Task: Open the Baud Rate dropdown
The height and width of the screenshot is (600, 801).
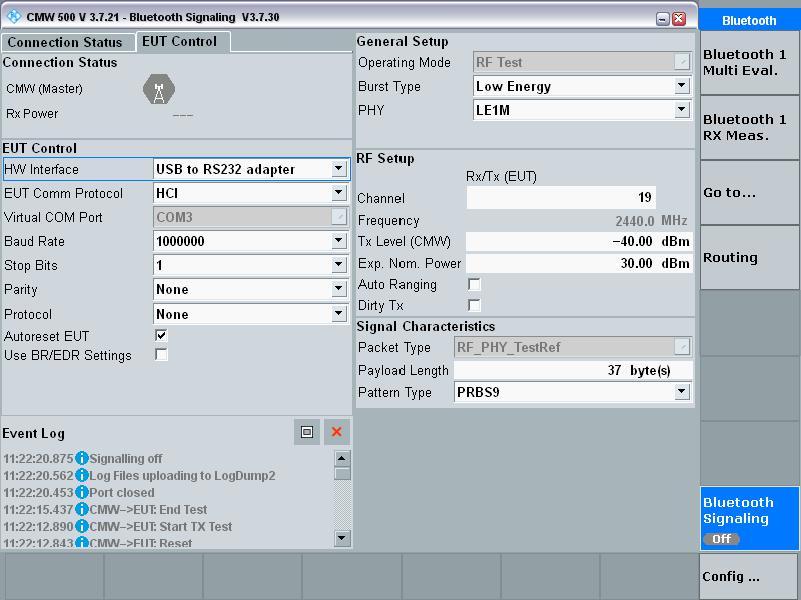Action: (339, 241)
